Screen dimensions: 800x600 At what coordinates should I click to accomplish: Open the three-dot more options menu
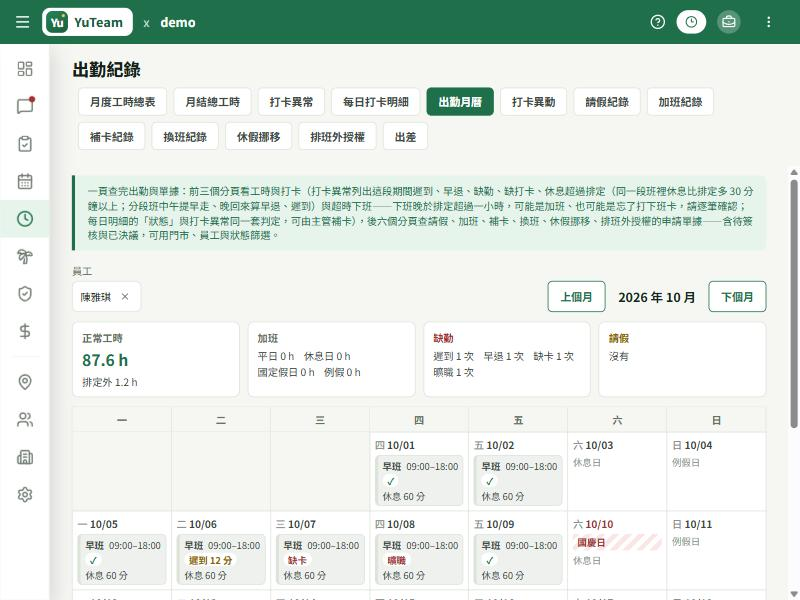pyautogui.click(x=768, y=22)
